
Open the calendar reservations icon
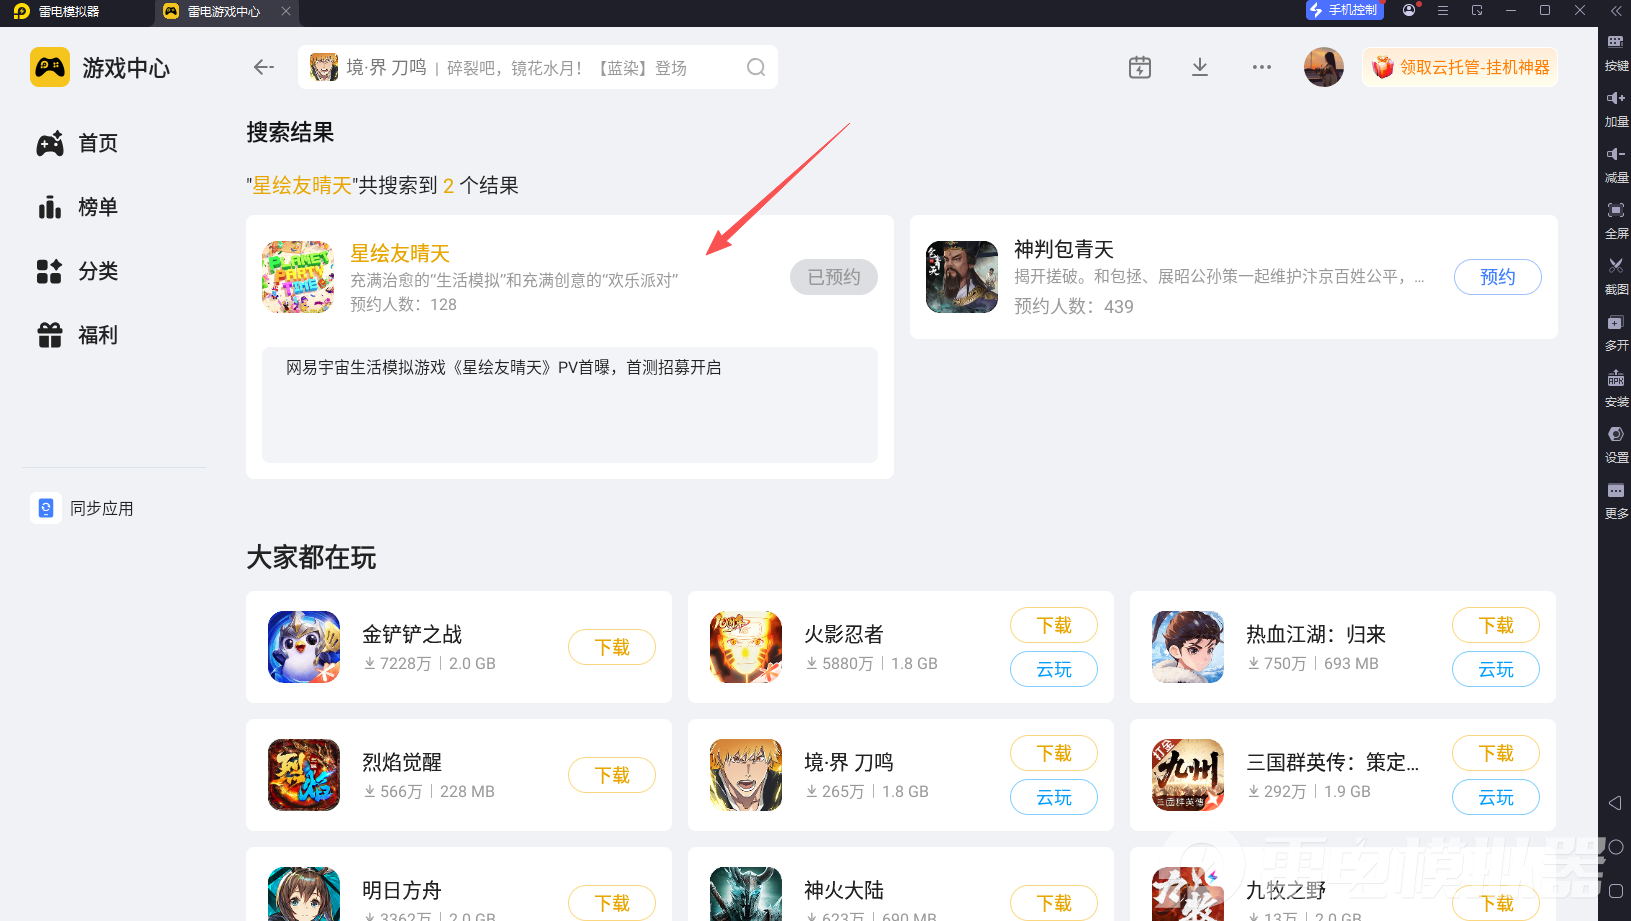tap(1140, 67)
